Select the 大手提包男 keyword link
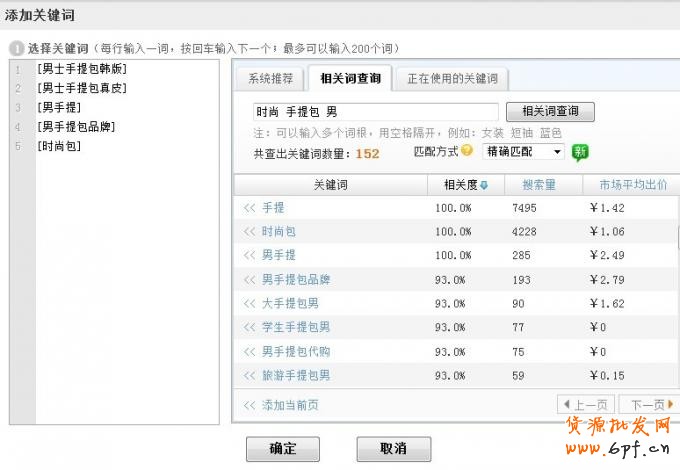This screenshot has width=680, height=470. 290,304
